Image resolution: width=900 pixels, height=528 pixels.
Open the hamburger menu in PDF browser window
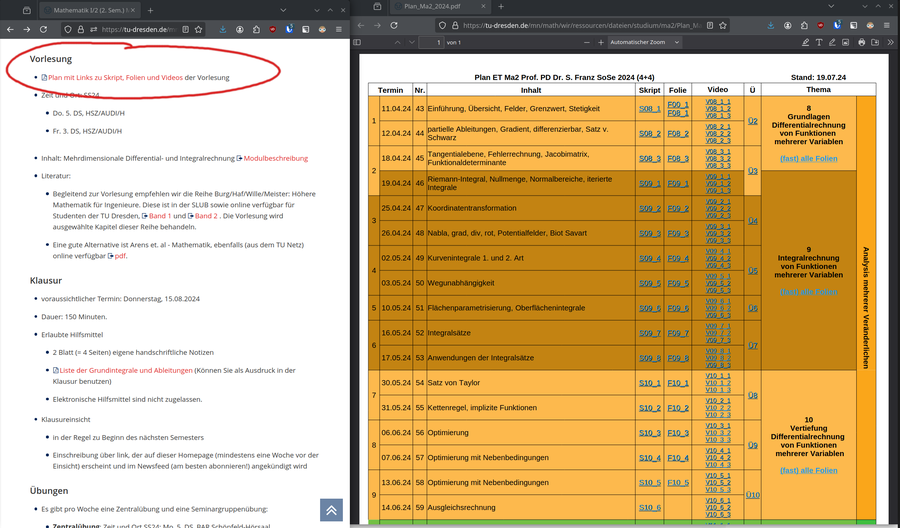tap(887, 25)
